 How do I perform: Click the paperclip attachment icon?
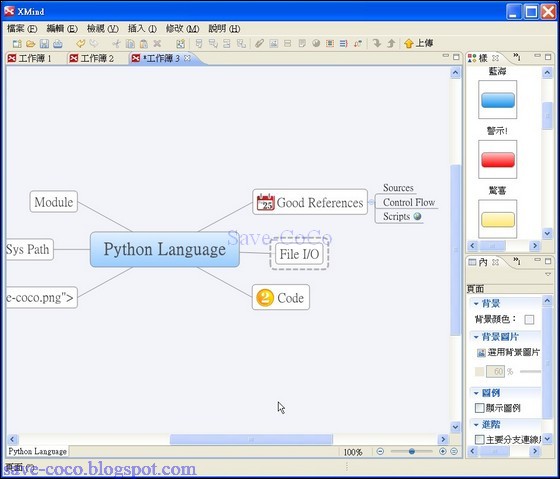click(259, 44)
